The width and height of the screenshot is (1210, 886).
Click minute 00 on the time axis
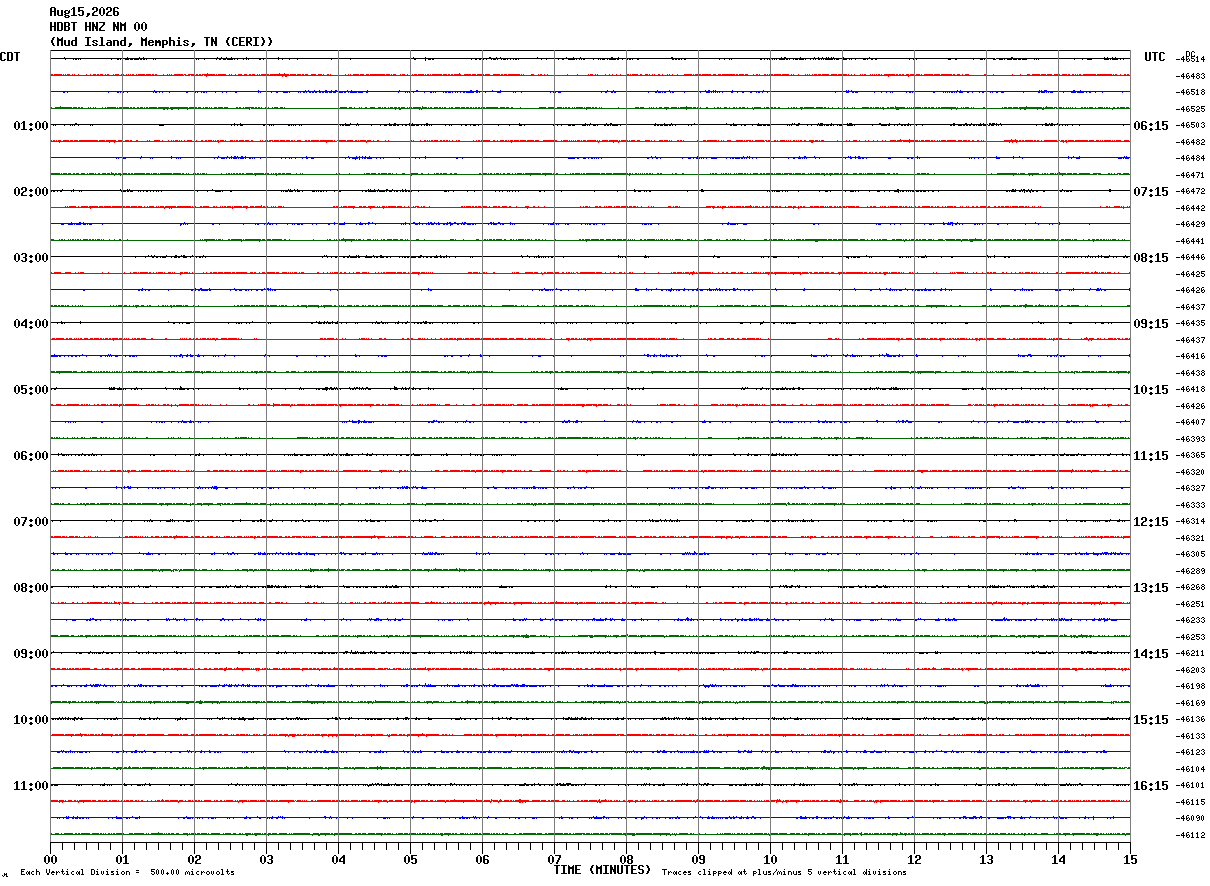50,859
